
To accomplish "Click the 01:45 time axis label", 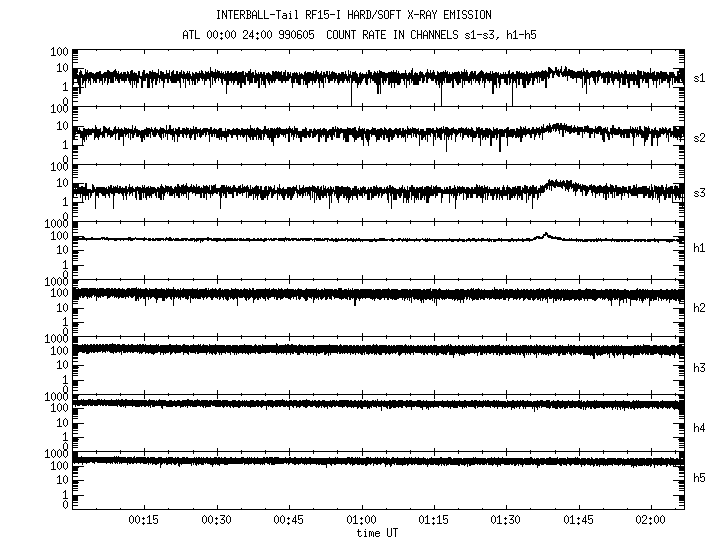I will point(579,520).
